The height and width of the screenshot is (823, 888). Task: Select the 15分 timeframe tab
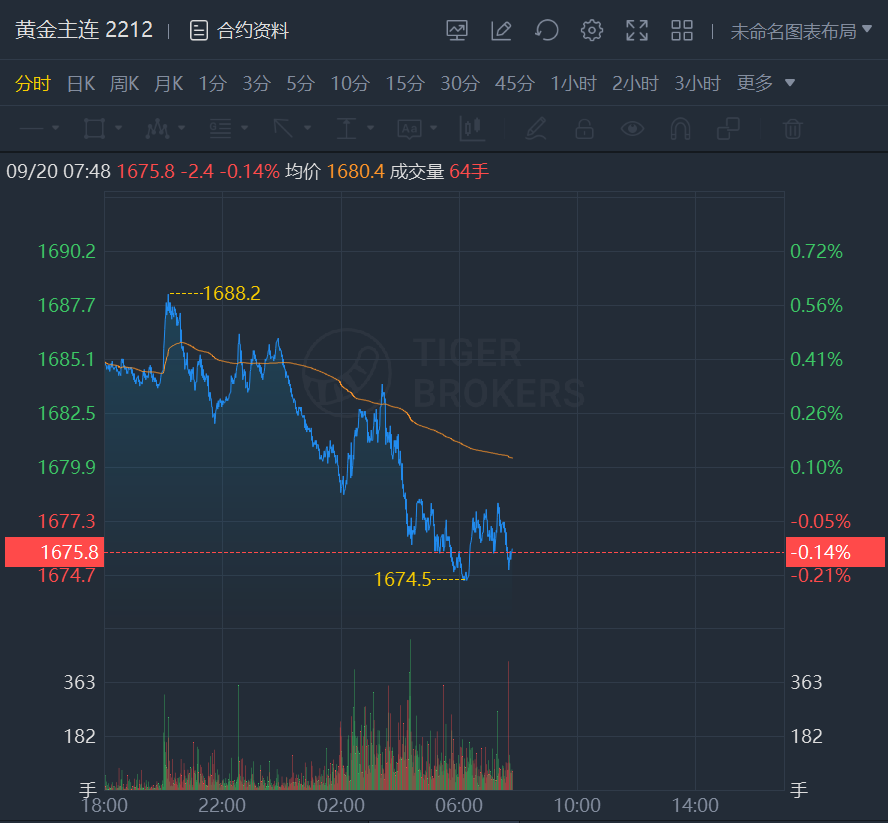point(405,83)
